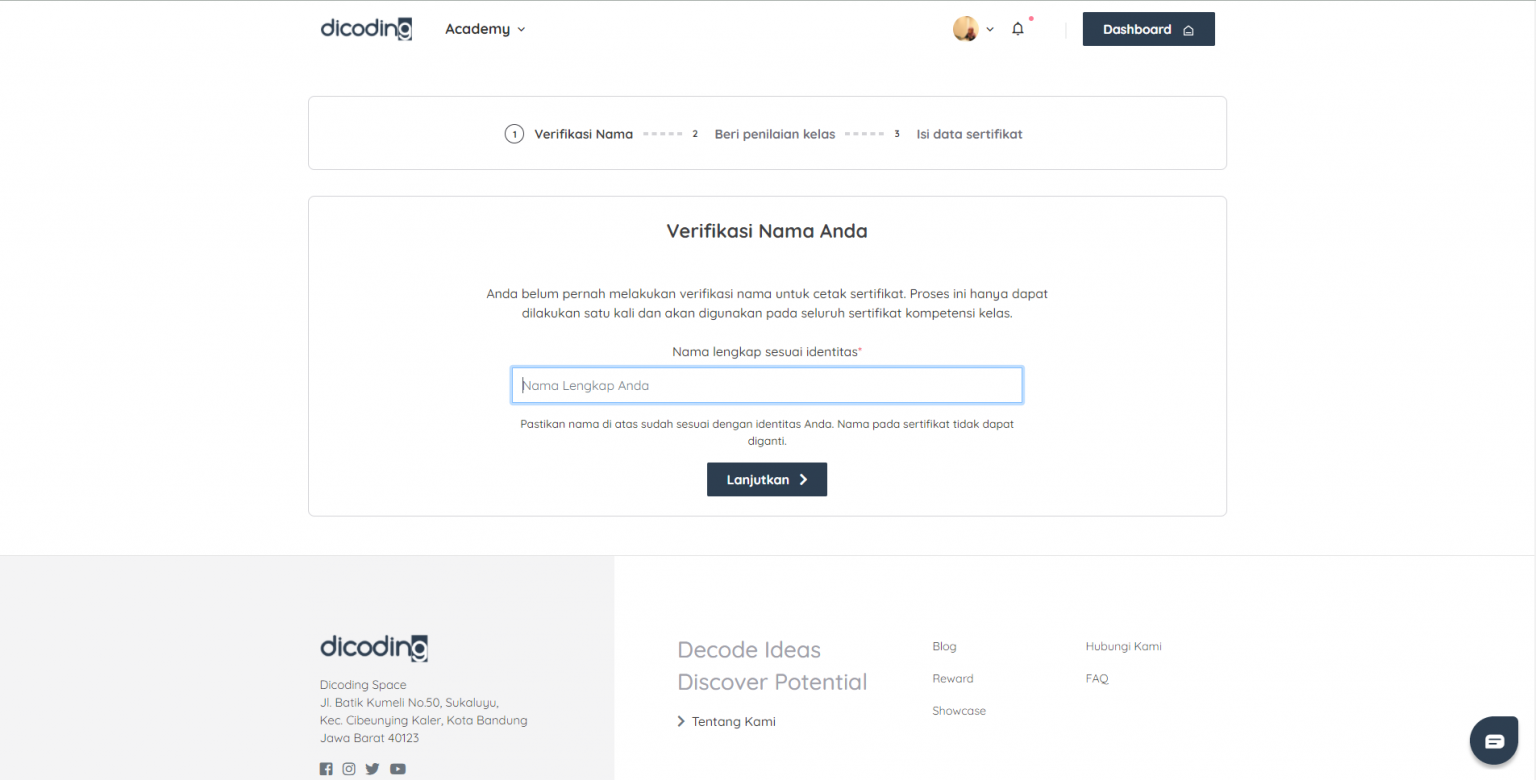The height and width of the screenshot is (780, 1536).
Task: Open Dicoding's YouTube icon
Action: click(x=397, y=769)
